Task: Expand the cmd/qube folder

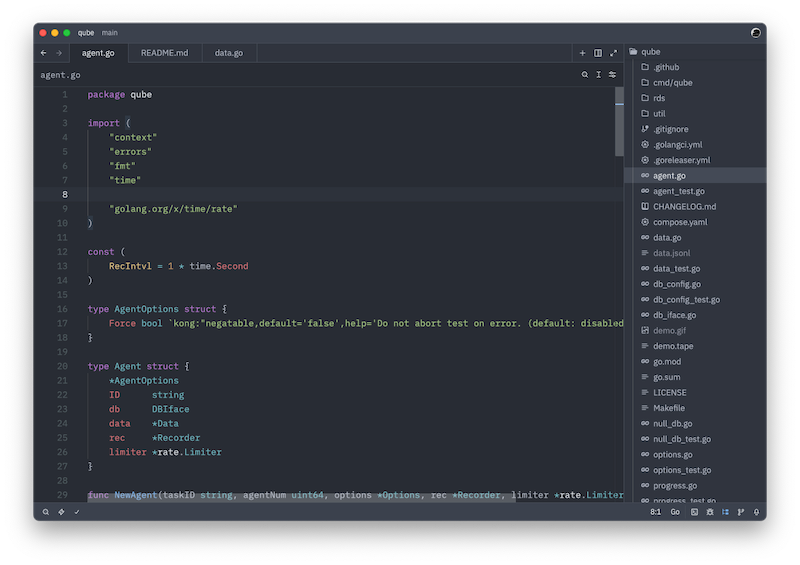Action: point(695,83)
